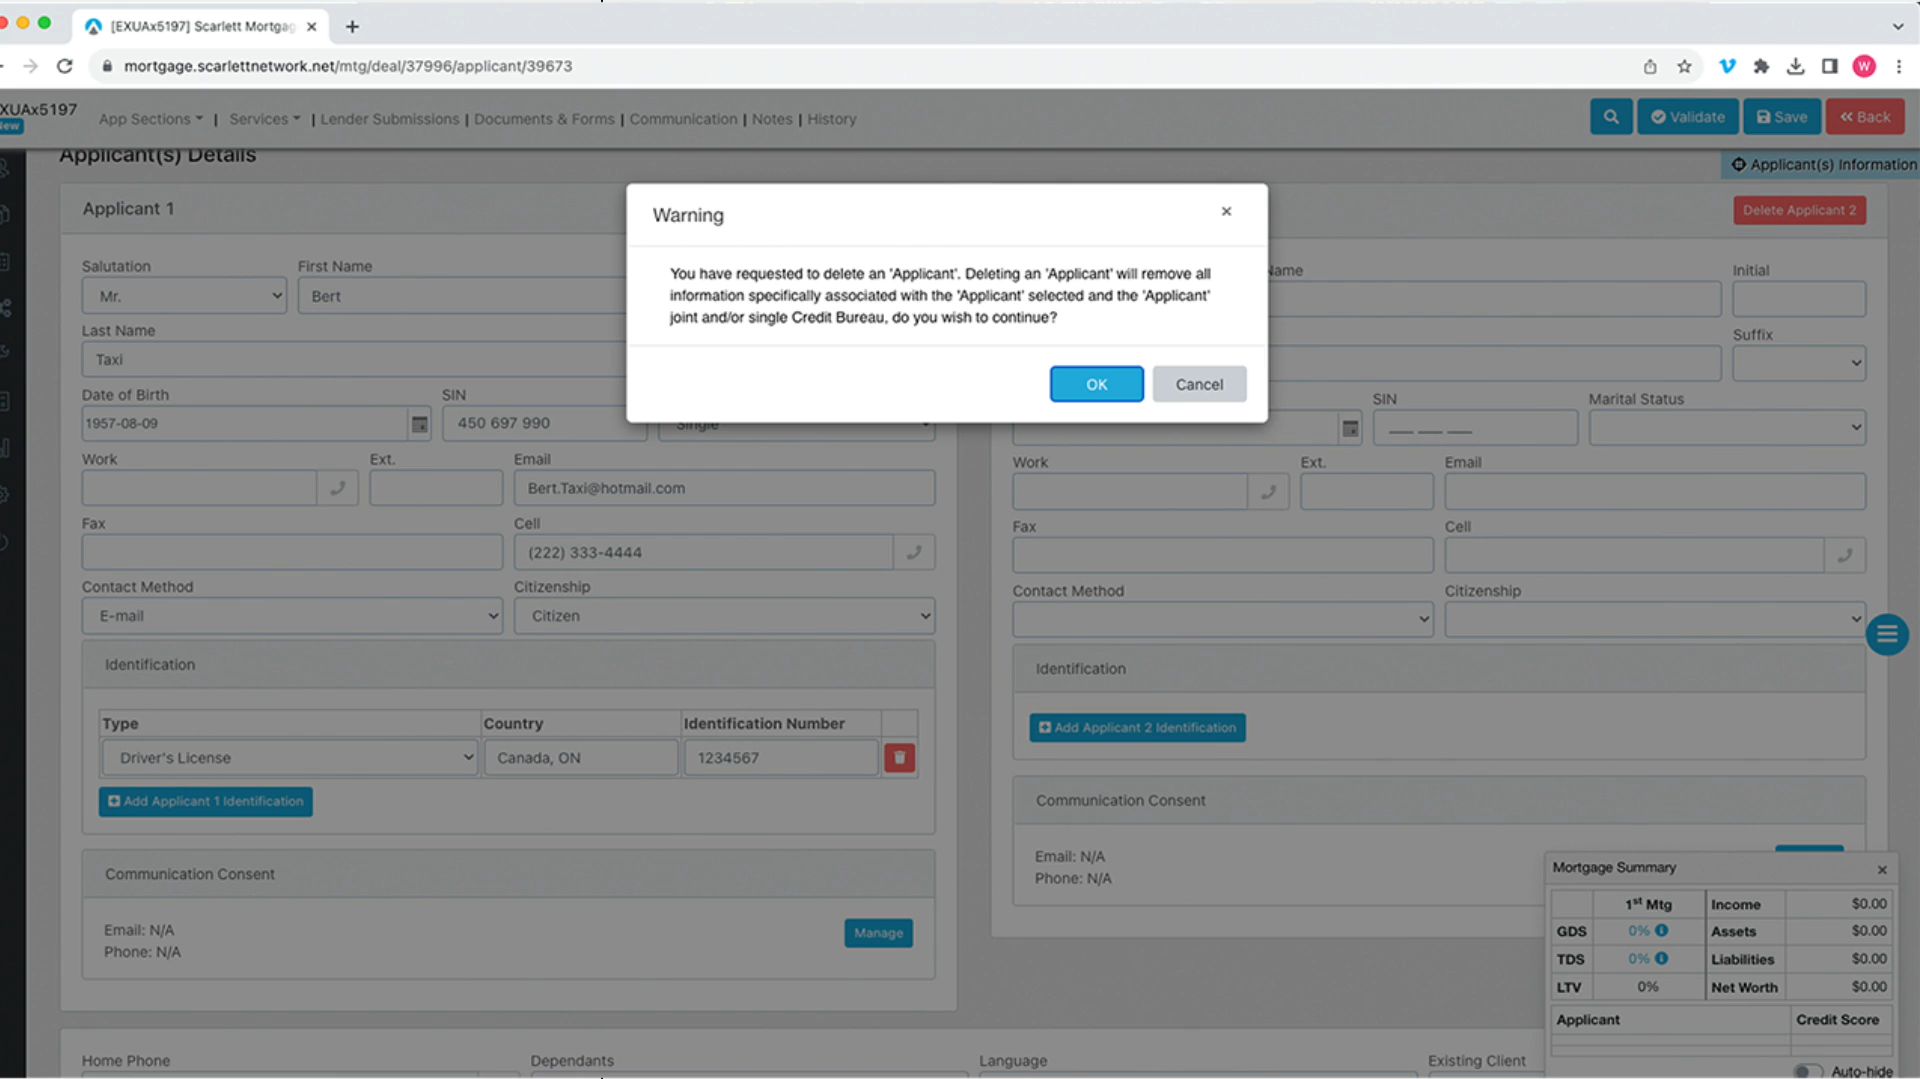This screenshot has height=1079, width=1920.
Task: Expand the Citizenship Citizen dropdown
Action: point(724,616)
